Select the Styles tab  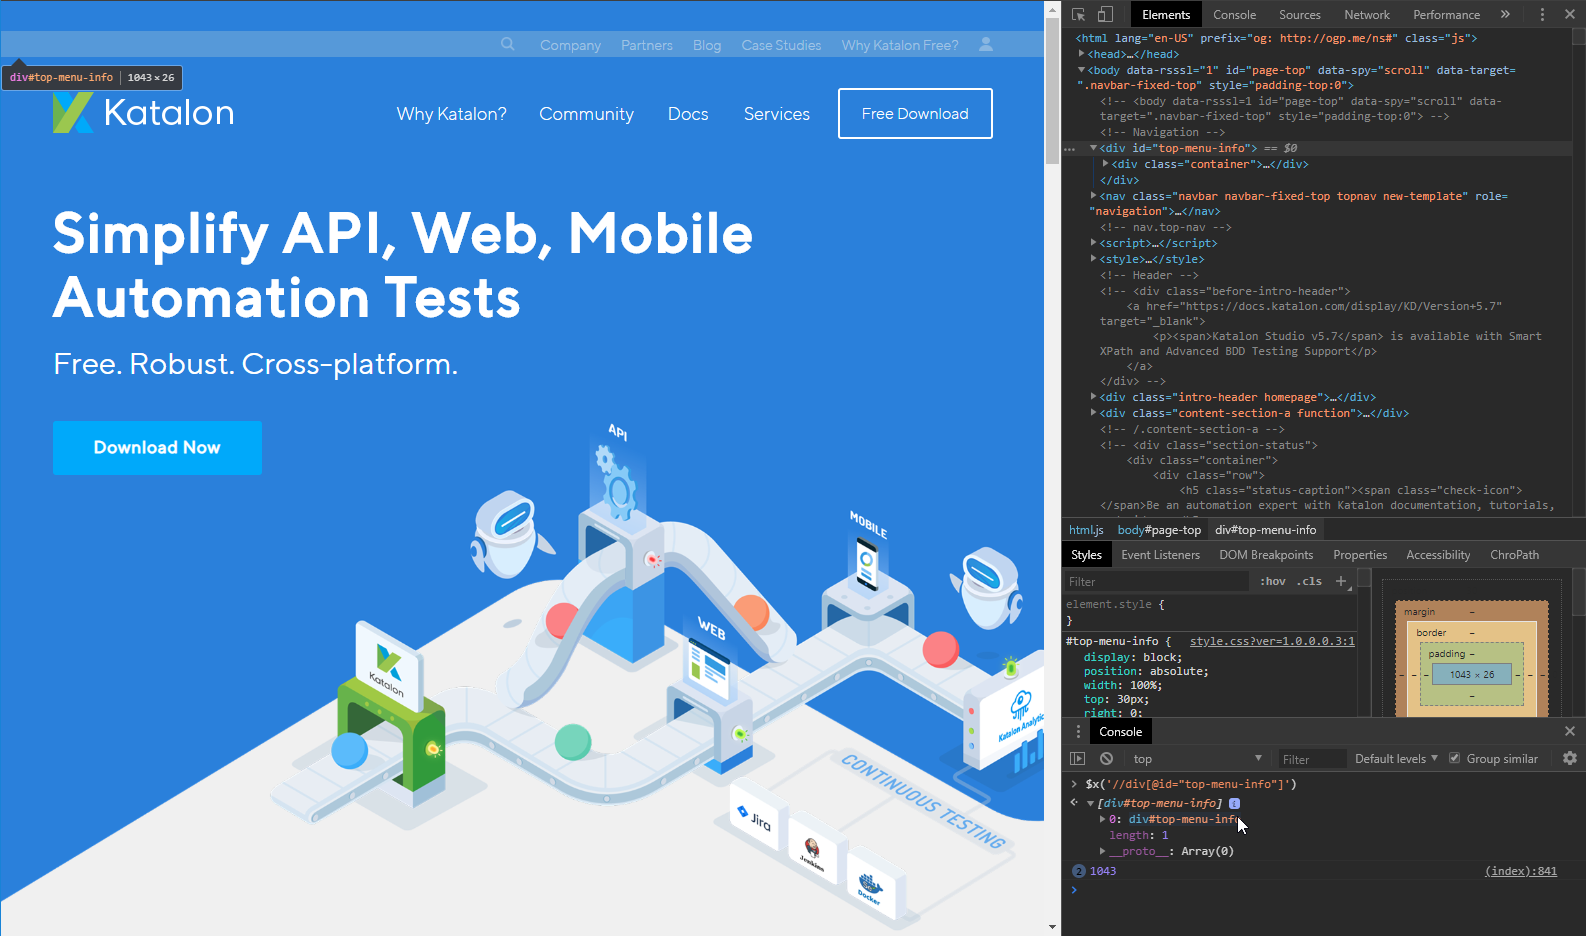[1086, 555]
